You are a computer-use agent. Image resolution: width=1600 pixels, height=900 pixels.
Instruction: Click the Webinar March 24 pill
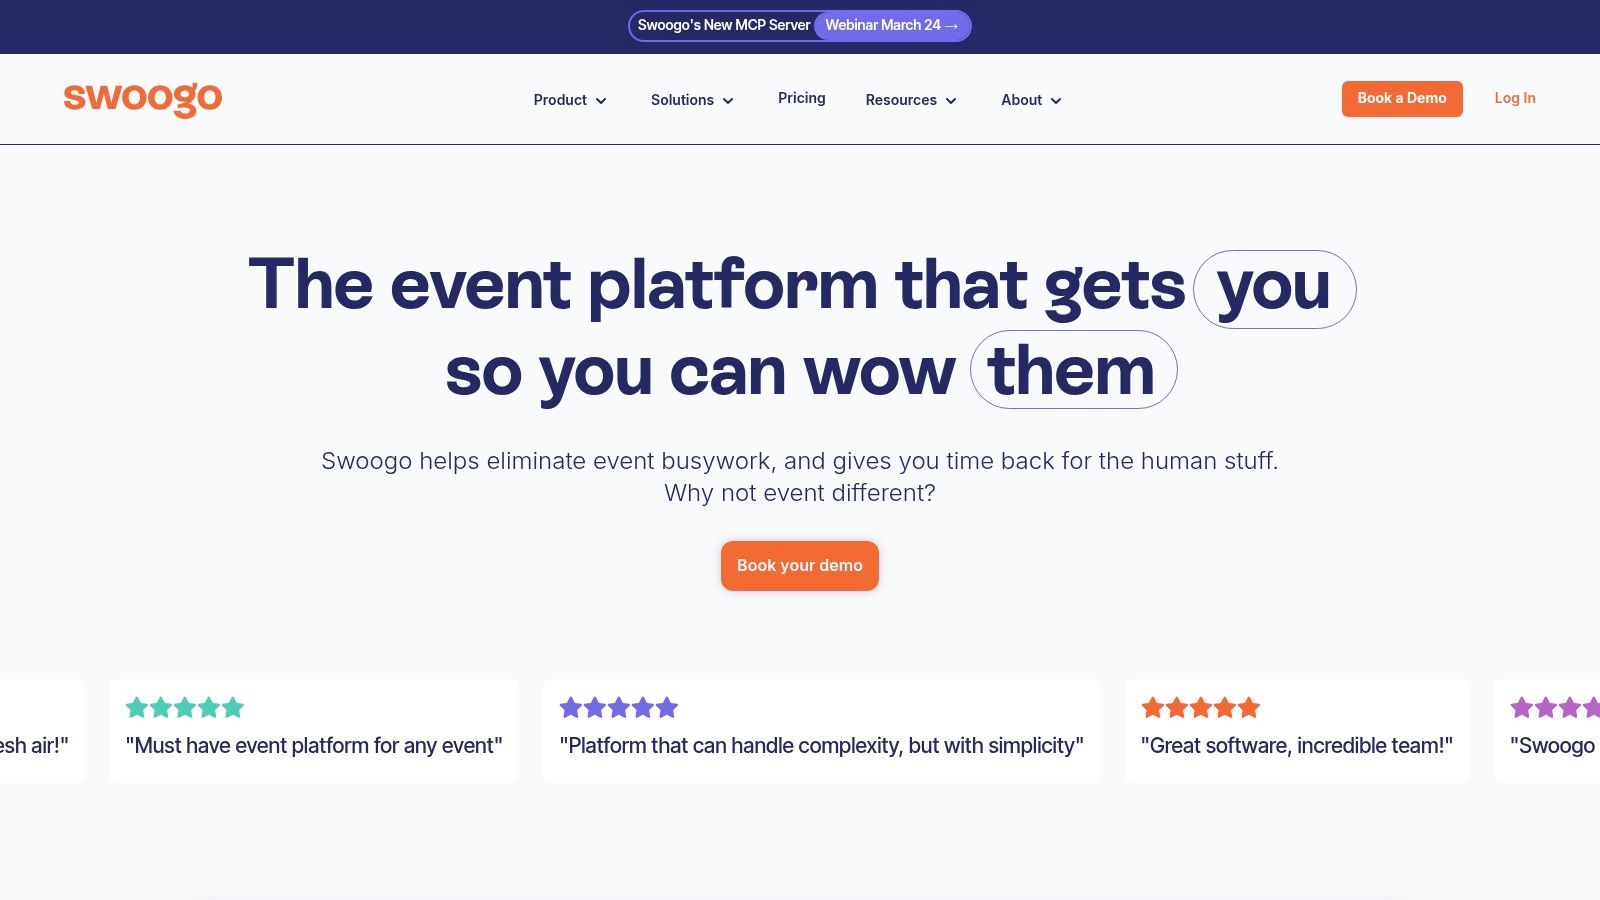pos(891,25)
